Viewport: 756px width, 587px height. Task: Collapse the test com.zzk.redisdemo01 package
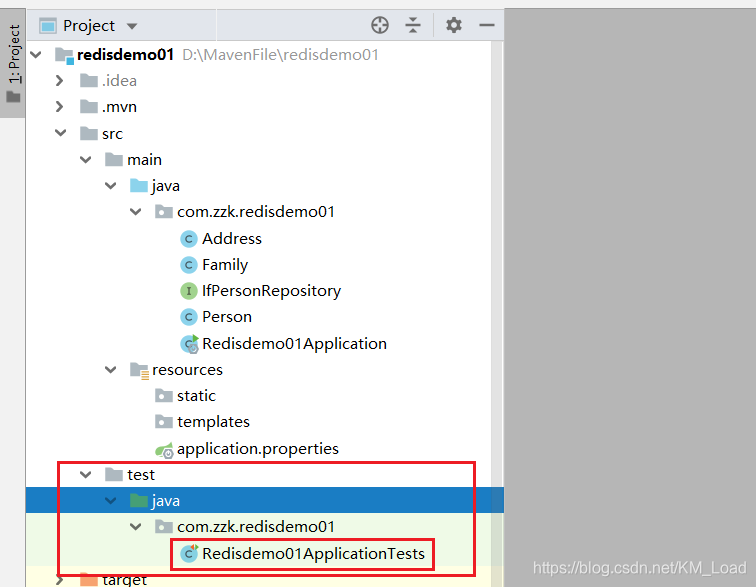click(x=136, y=527)
